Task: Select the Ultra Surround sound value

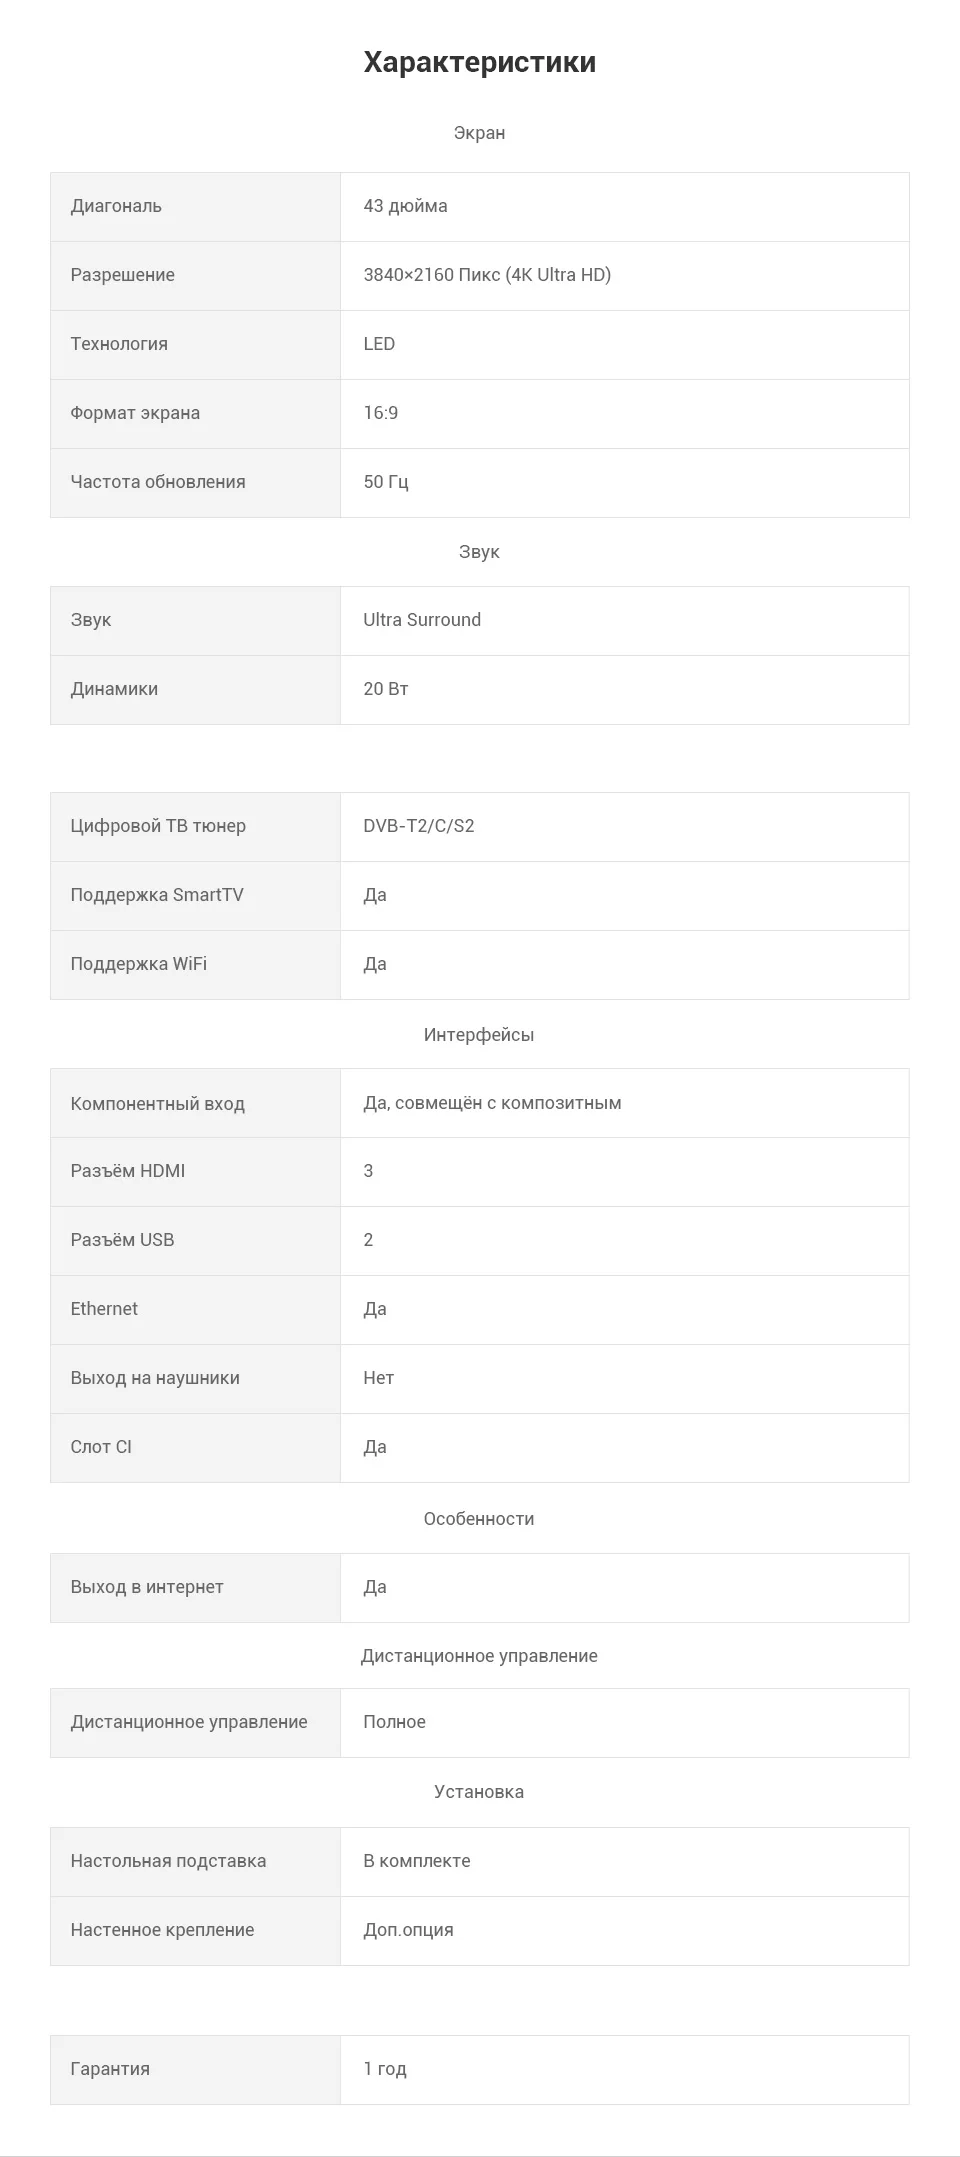Action: tap(422, 620)
